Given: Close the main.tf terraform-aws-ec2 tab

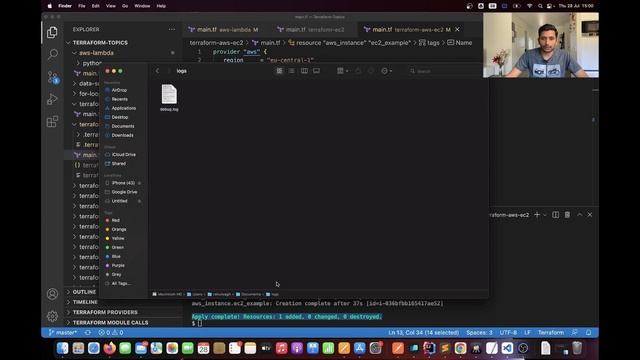Looking at the screenshot, I should click(457, 29).
